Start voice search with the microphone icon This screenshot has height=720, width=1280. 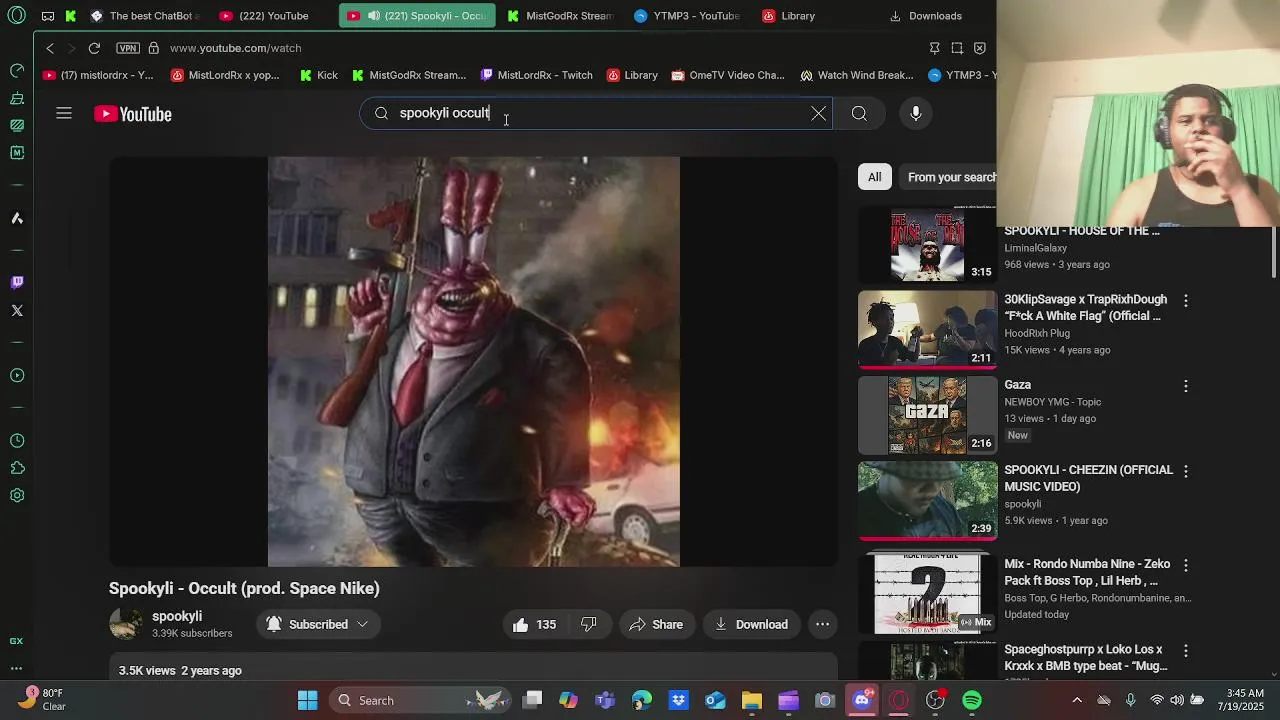(x=916, y=113)
